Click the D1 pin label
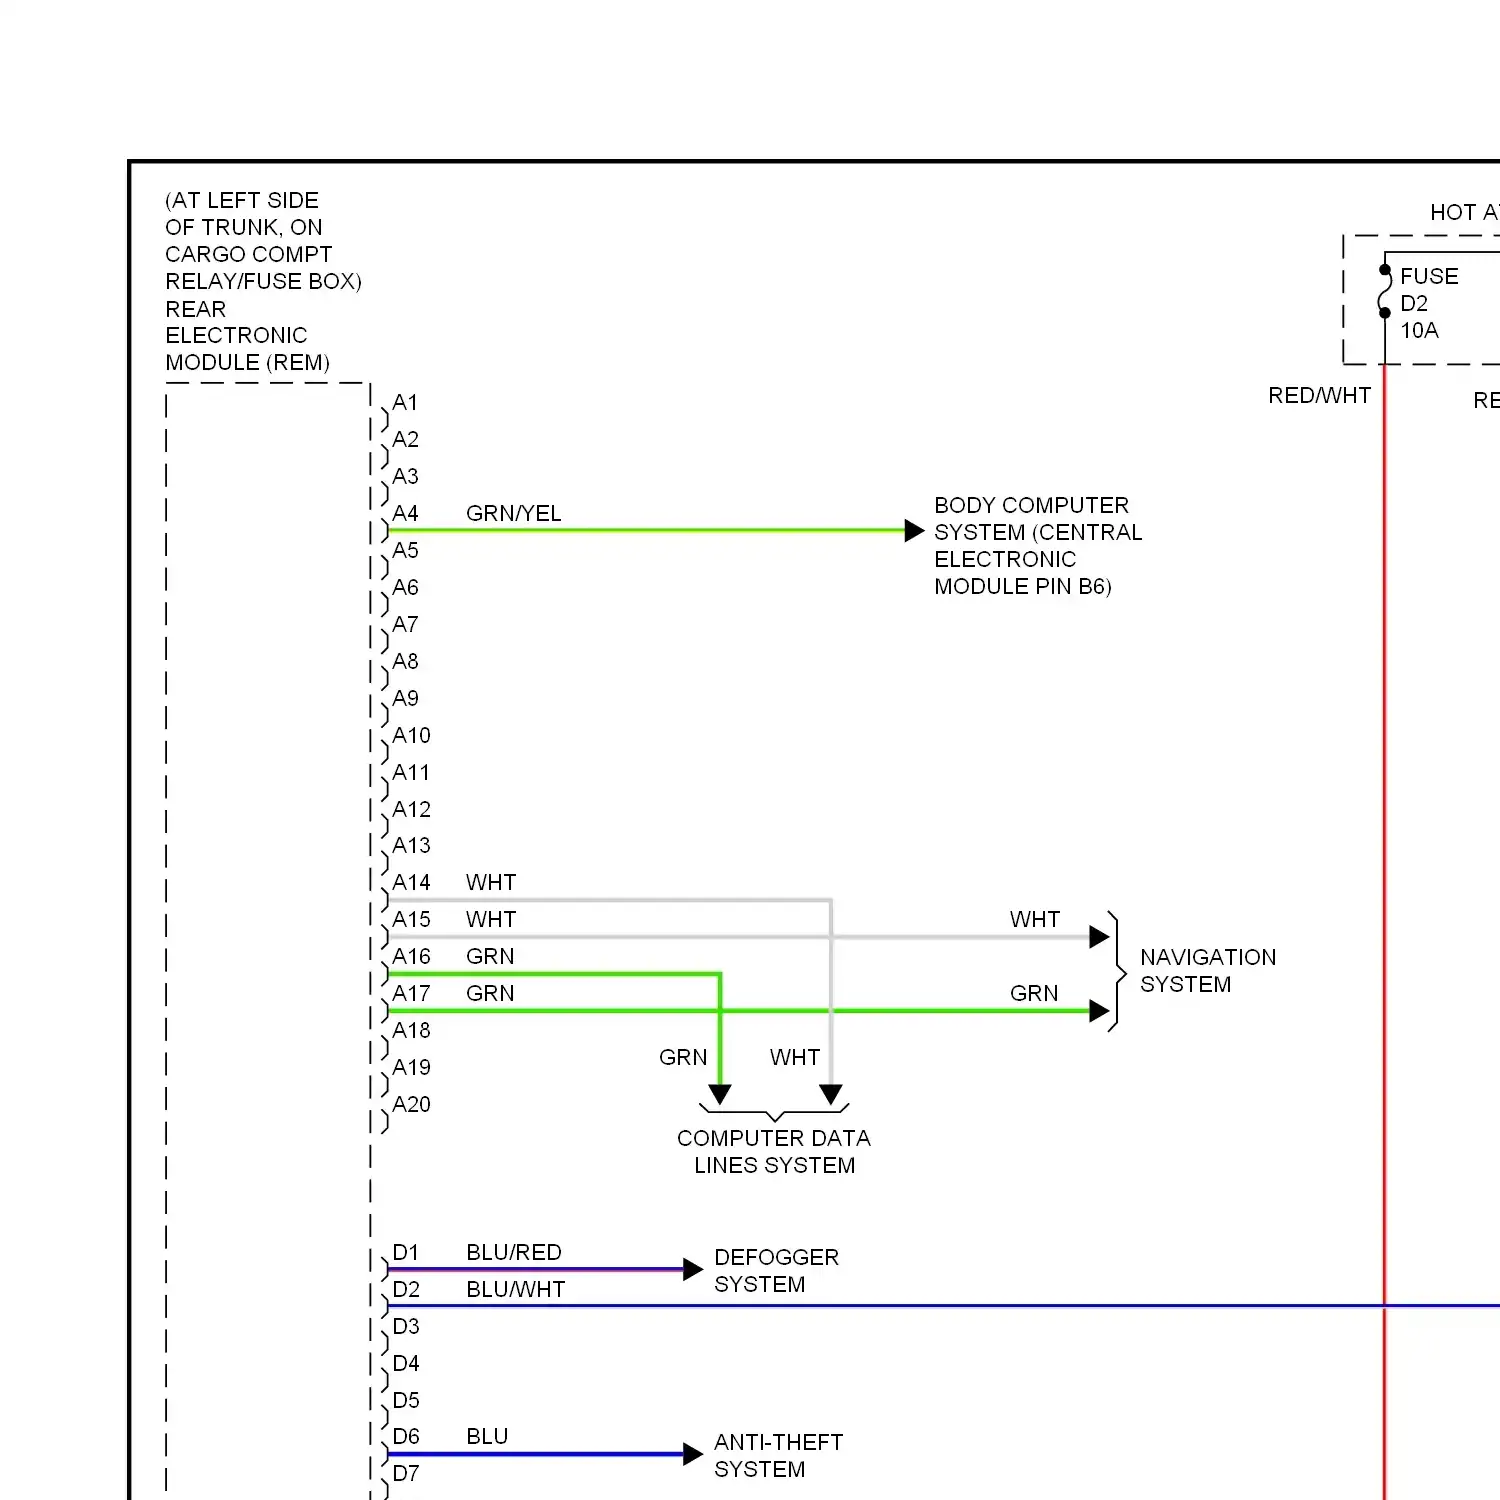Screen dimensions: 1500x1500 (406, 1253)
